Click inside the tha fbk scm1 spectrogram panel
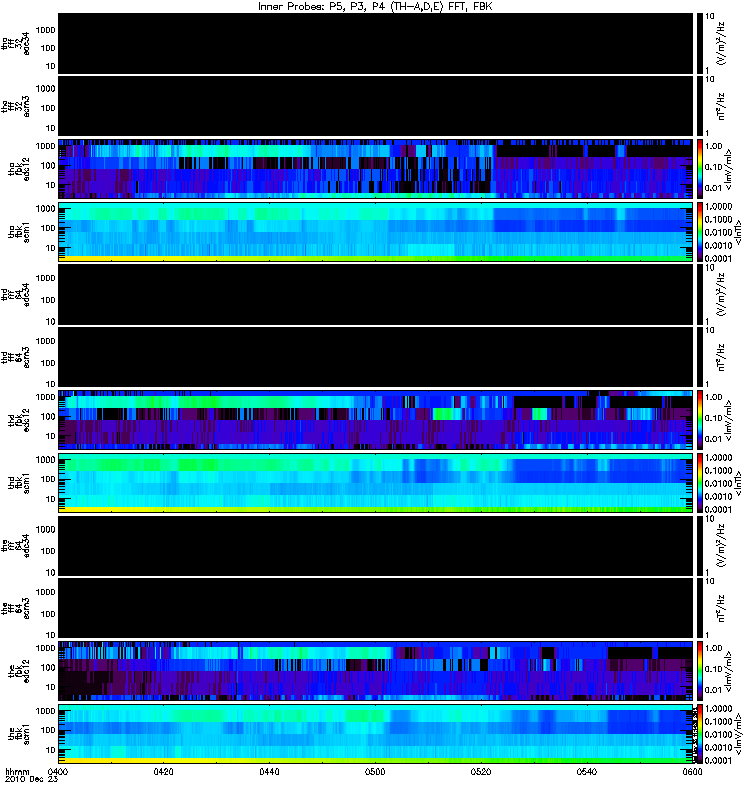Image resolution: width=750 pixels, height=800 pixels. (x=376, y=232)
